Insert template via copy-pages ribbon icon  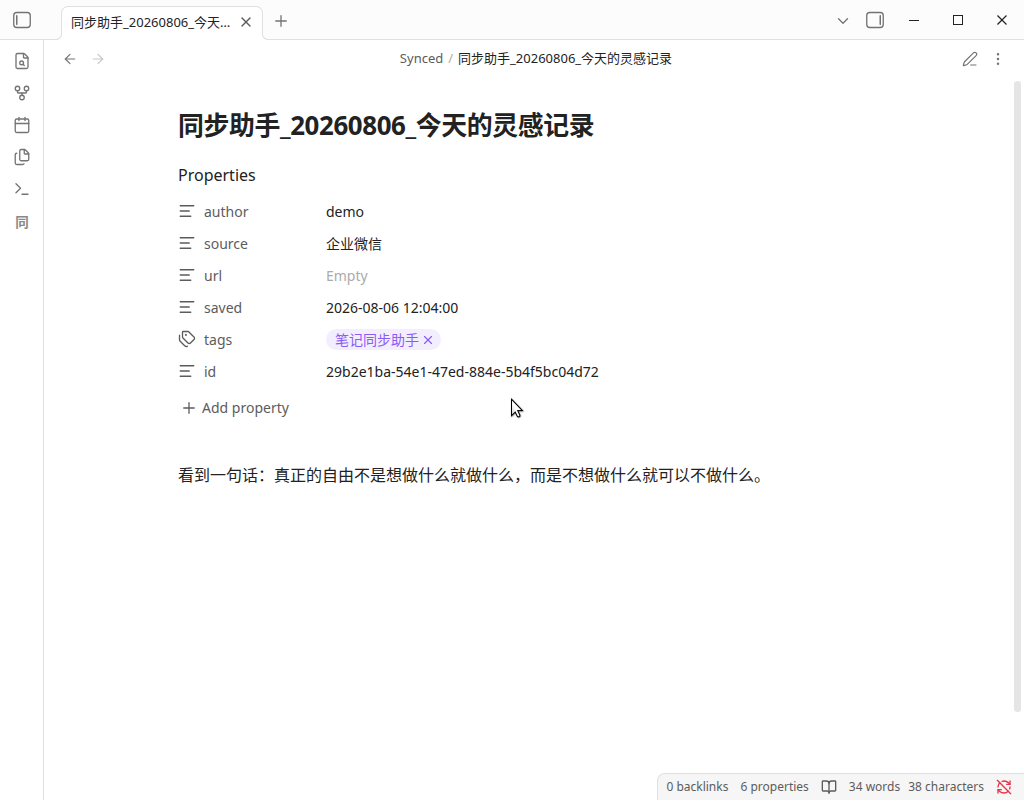(22, 157)
